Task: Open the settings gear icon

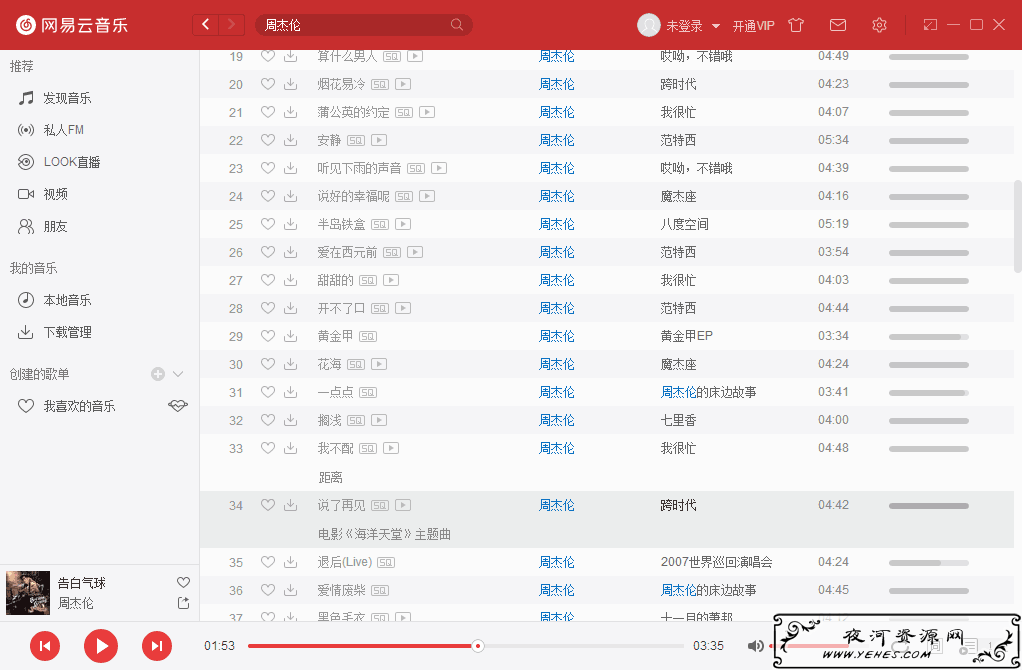Action: coord(879,25)
